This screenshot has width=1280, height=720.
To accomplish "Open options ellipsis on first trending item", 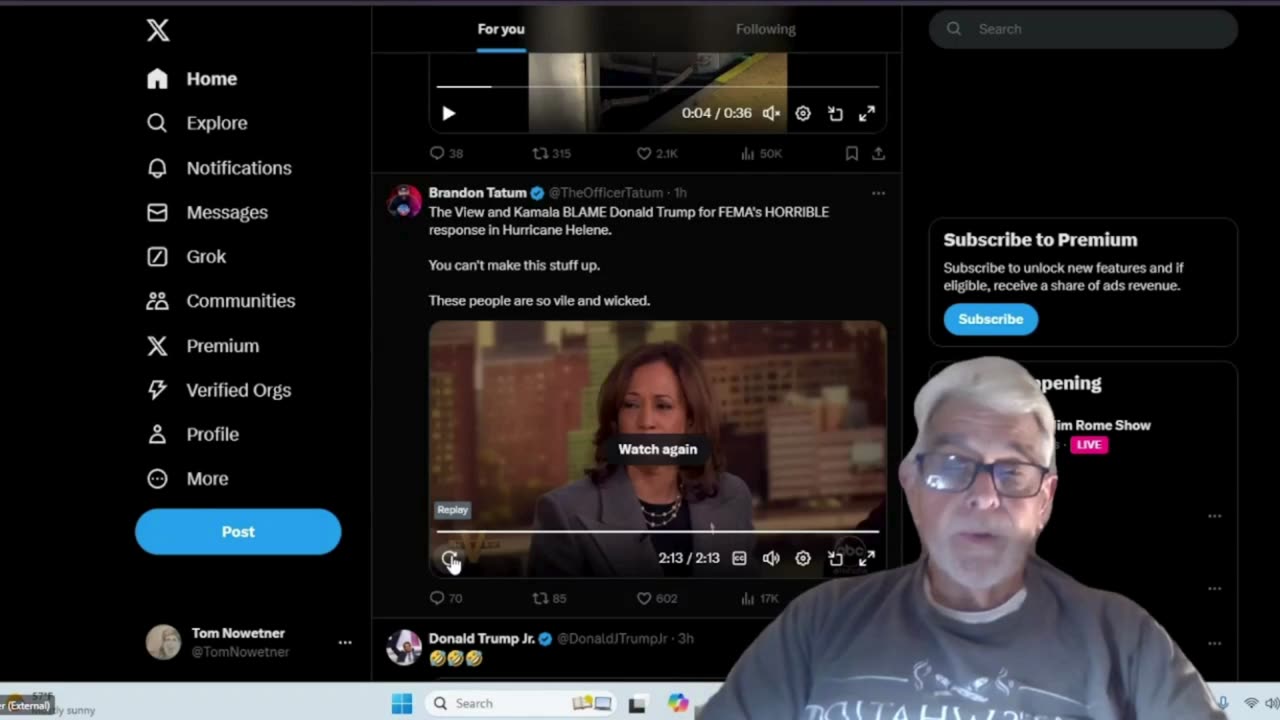I will [x=1214, y=516].
